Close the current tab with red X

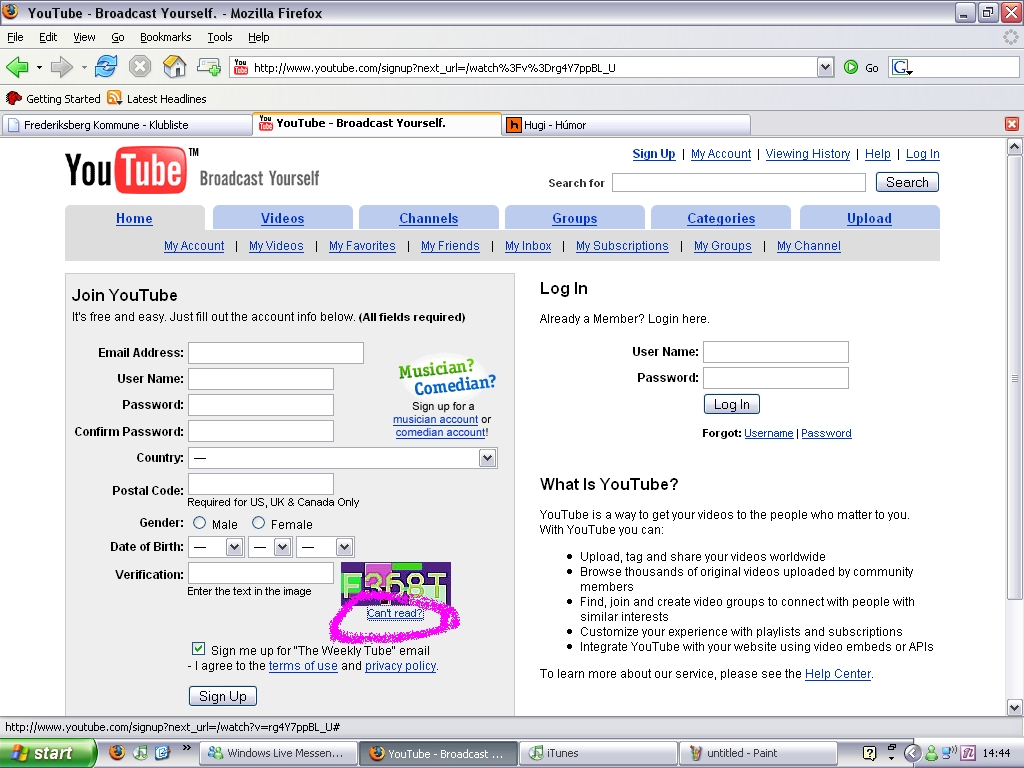[1012, 124]
